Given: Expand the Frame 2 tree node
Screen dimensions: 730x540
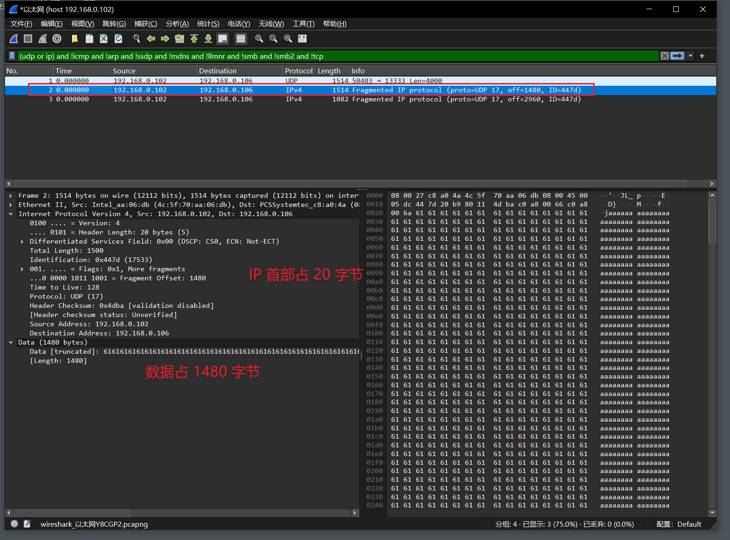Looking at the screenshot, I should point(10,196).
